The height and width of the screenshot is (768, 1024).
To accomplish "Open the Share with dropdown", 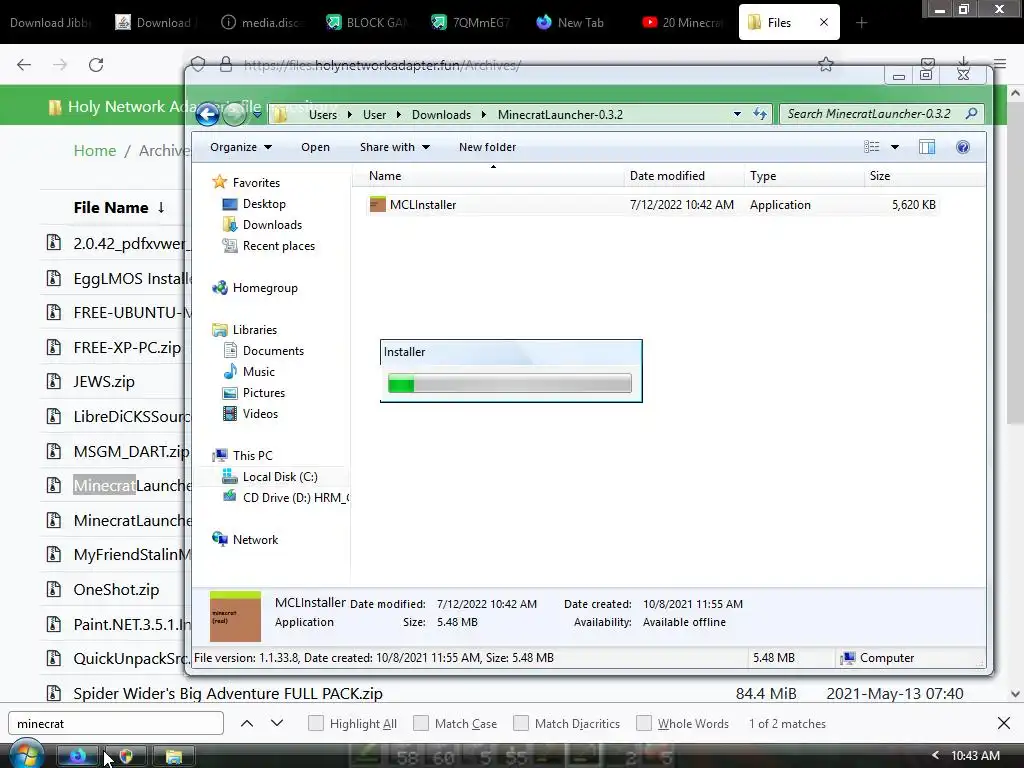I will 394,147.
